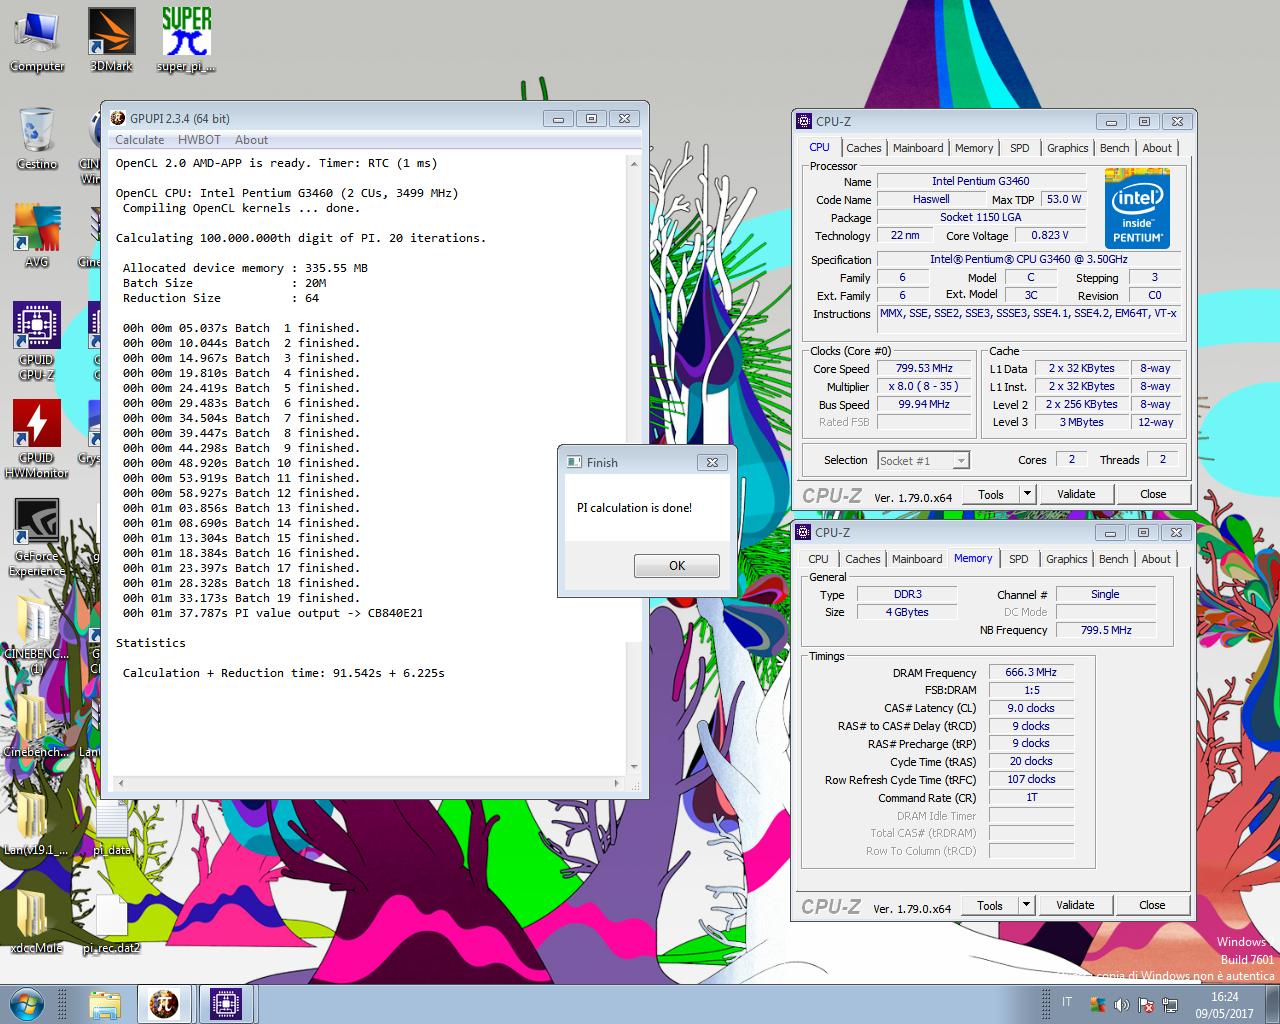
Task: Switch to Memory tab in top CPU-Z
Action: [x=974, y=148]
